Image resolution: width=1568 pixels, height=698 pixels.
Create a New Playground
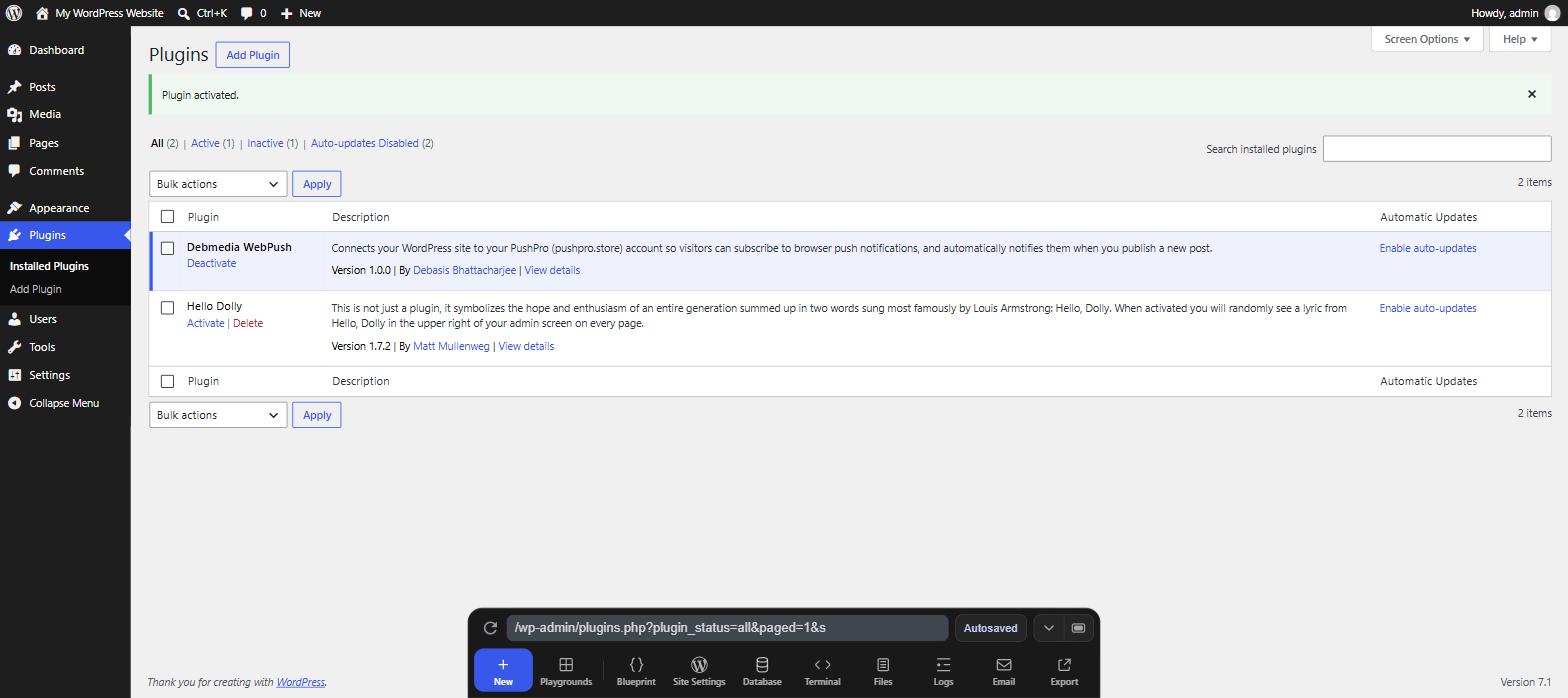[503, 671]
